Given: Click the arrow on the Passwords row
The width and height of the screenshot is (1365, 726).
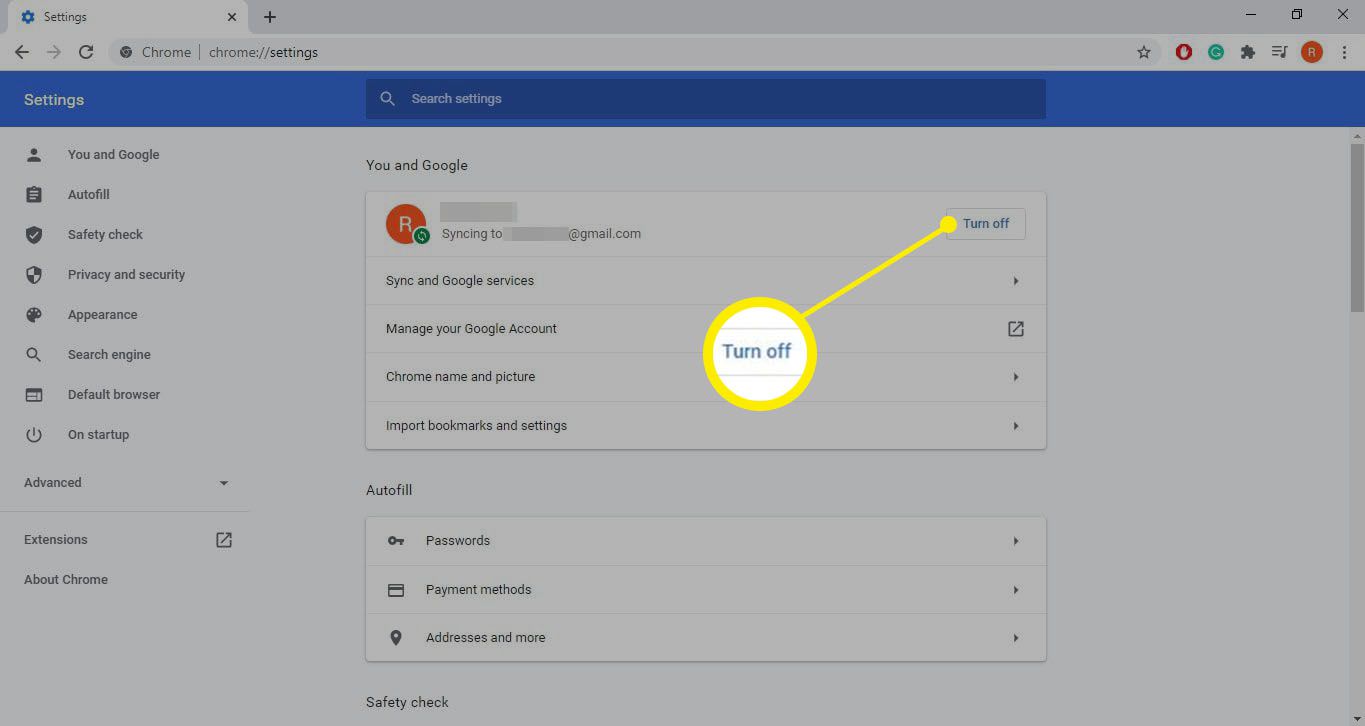Looking at the screenshot, I should tap(1016, 541).
